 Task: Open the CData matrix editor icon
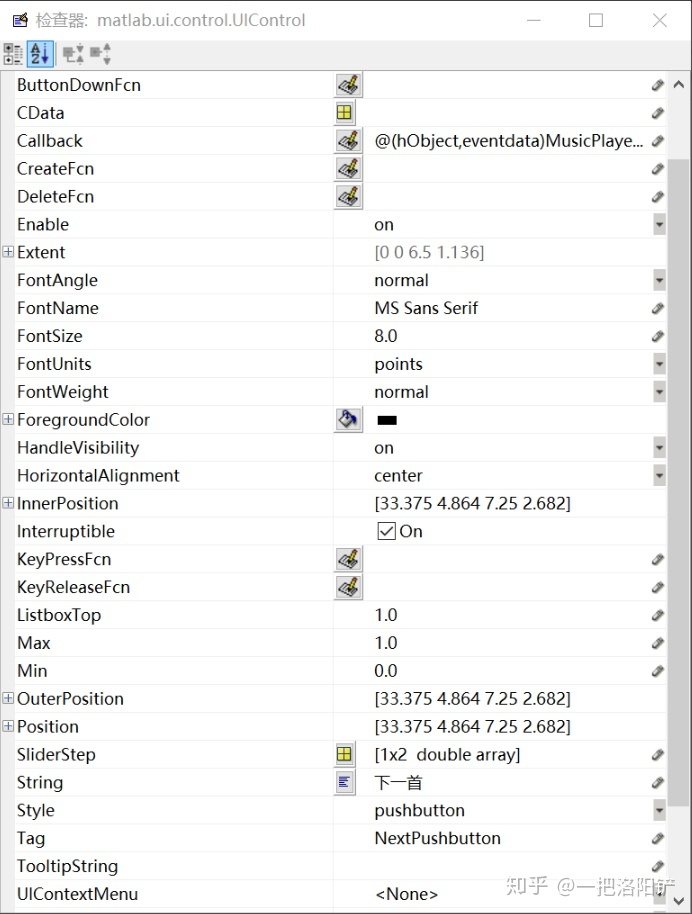click(344, 113)
